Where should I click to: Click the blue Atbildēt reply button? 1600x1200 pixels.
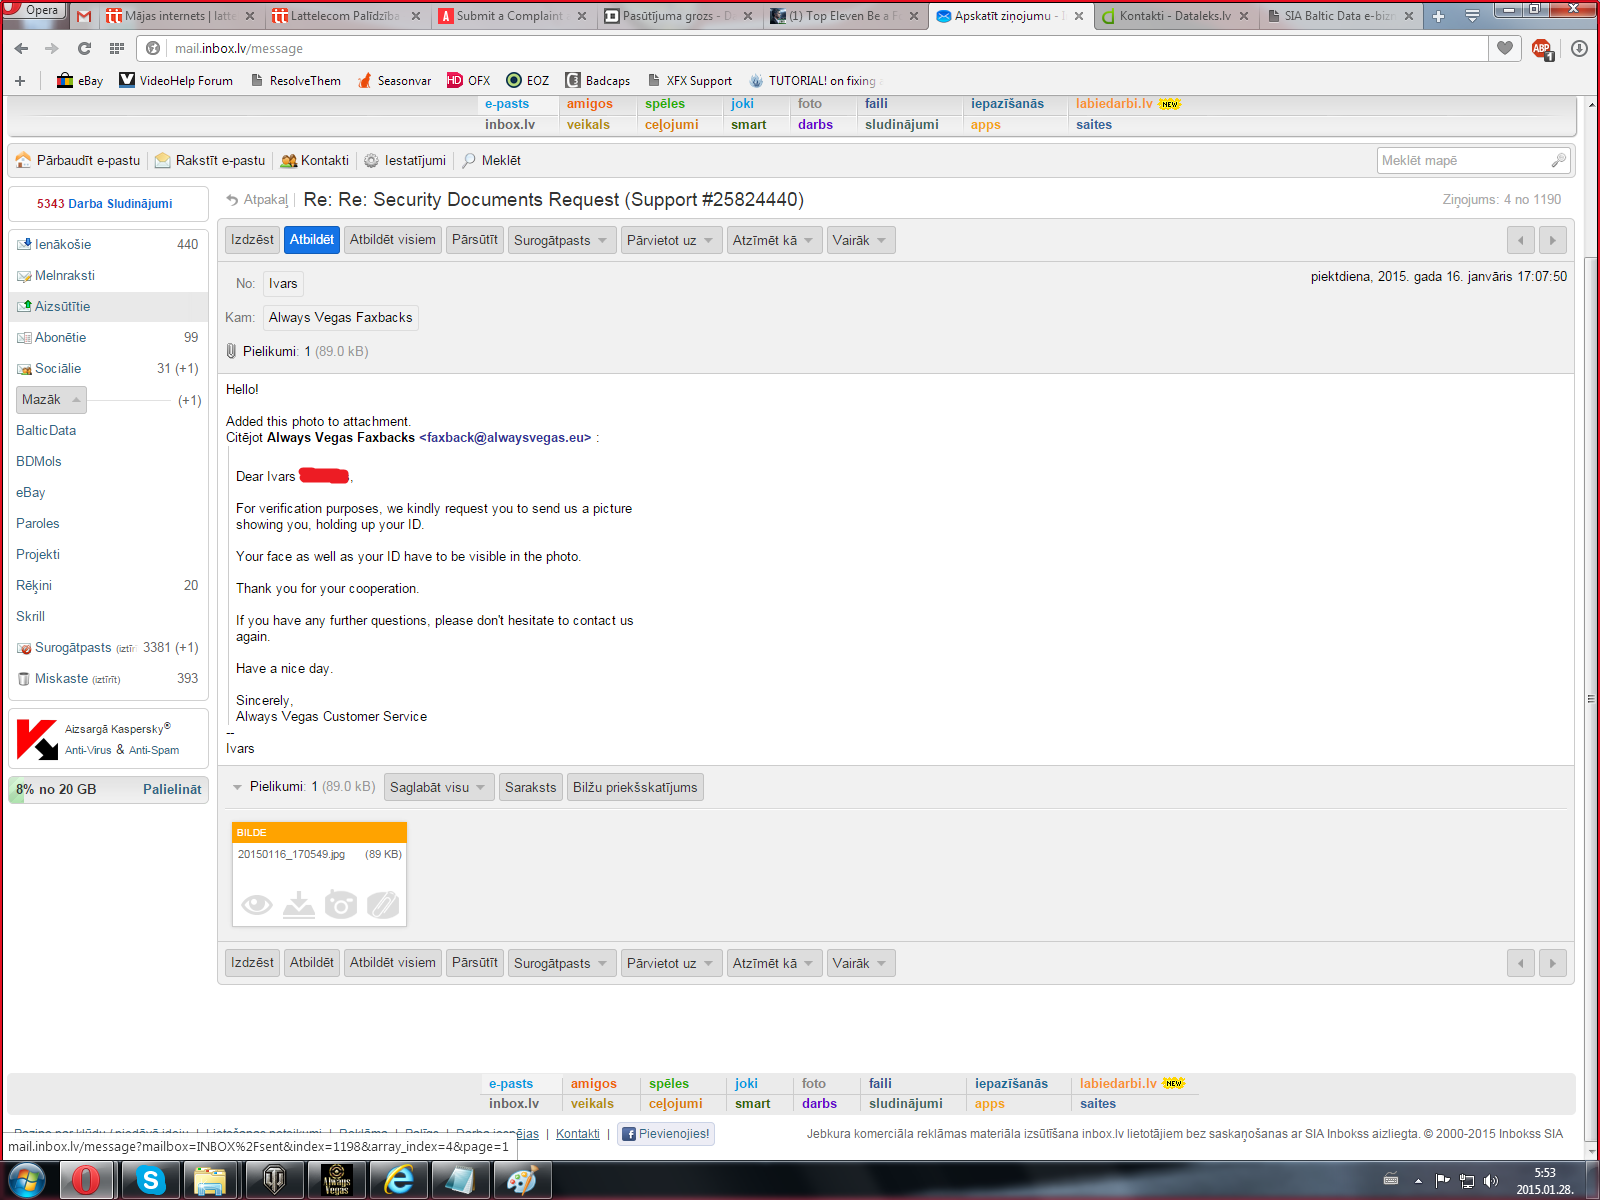click(312, 240)
